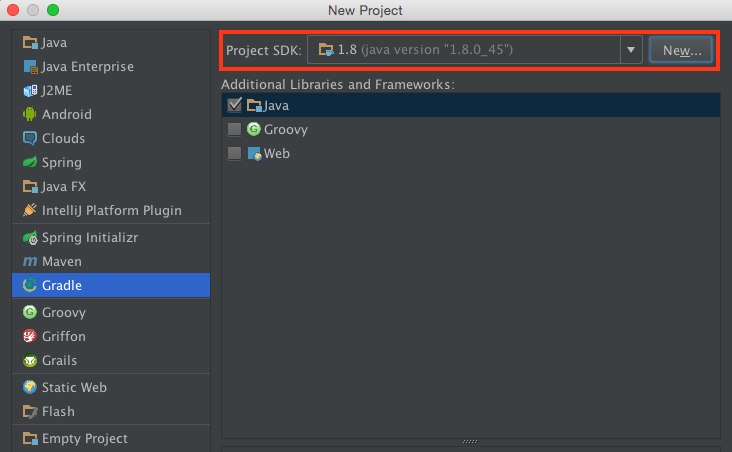Click the Web framework icon
Viewport: 732px width, 452px height.
[x=254, y=153]
